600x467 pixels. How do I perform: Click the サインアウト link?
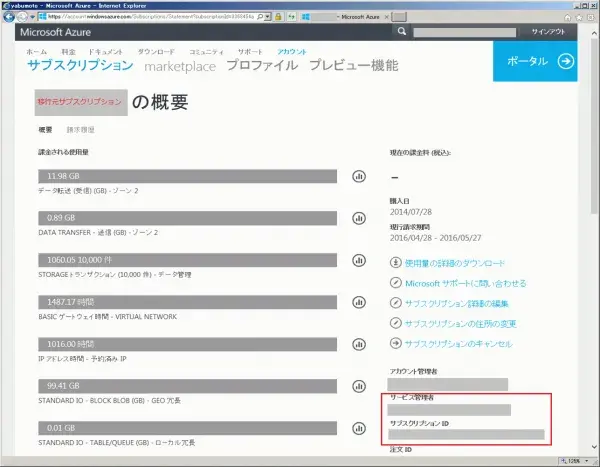[548, 32]
